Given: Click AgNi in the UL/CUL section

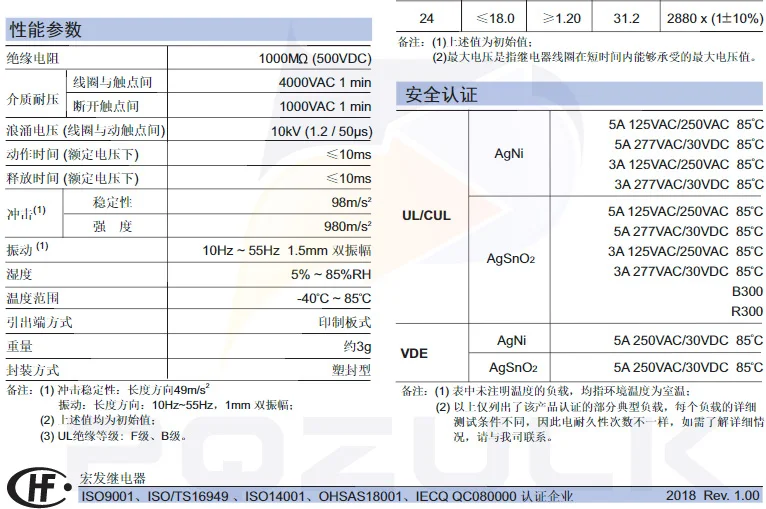Looking at the screenshot, I should 509,153.
